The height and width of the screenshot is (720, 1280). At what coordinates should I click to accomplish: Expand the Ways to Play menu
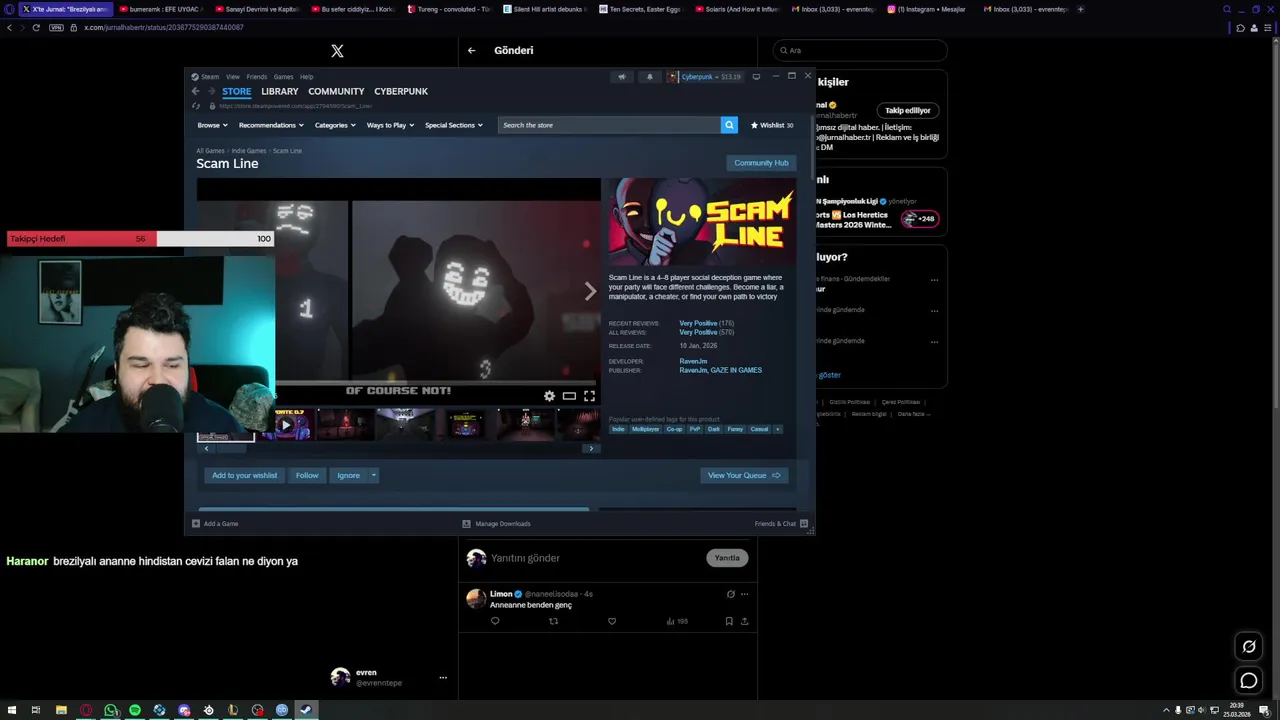tap(390, 125)
